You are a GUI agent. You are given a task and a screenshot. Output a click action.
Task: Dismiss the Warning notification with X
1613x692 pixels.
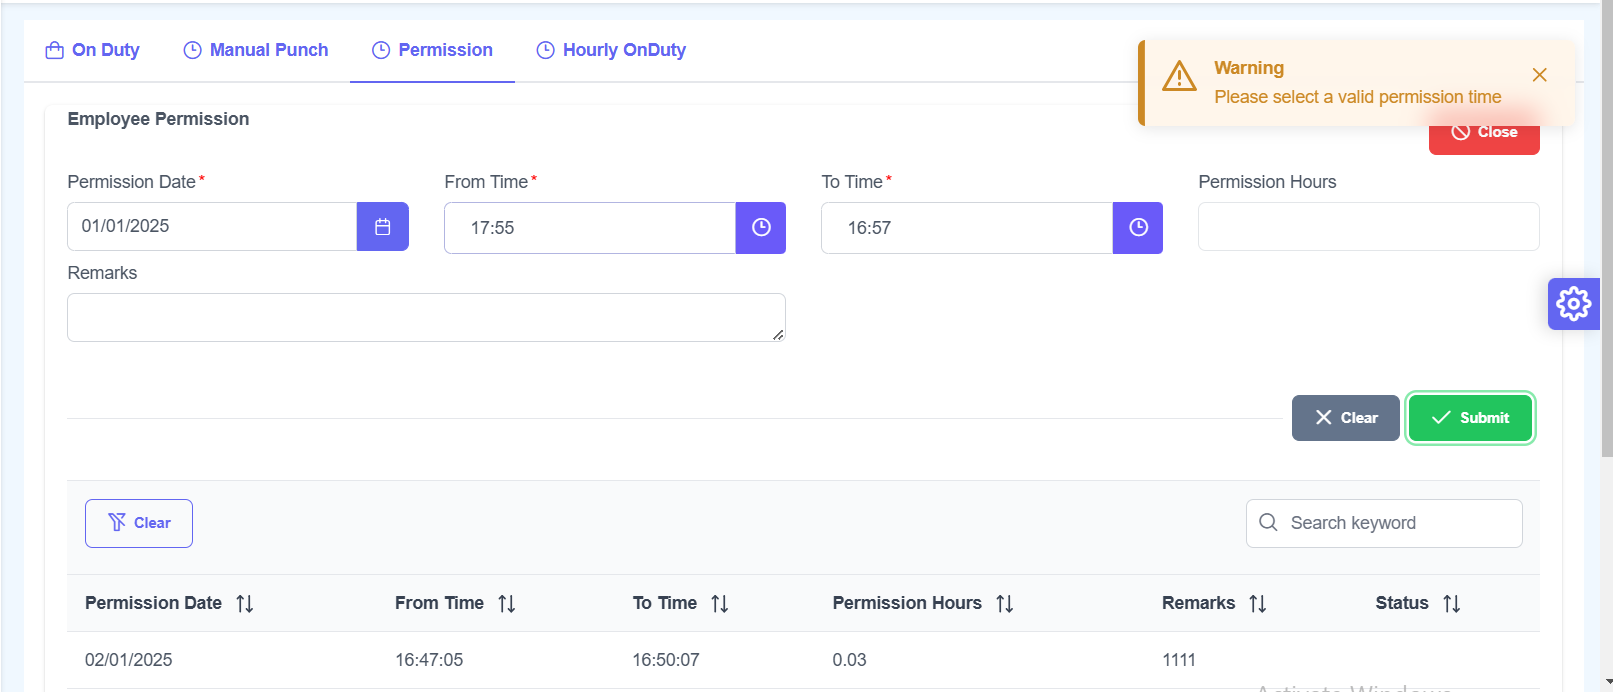[x=1539, y=75]
